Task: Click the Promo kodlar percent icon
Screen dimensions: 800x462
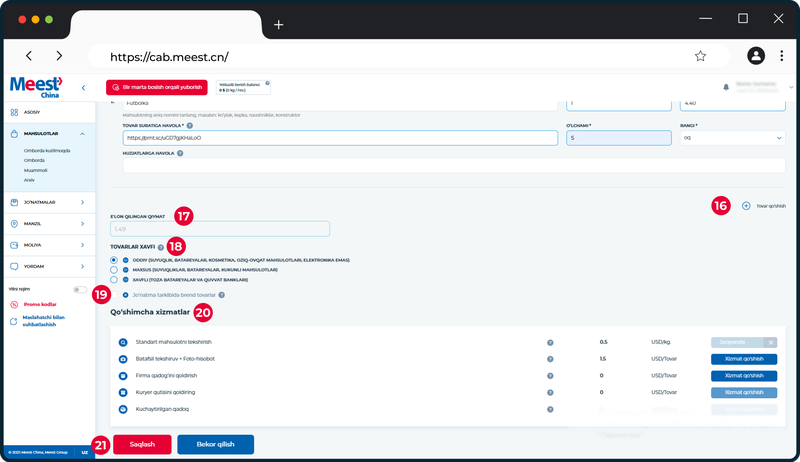Action: pos(14,304)
